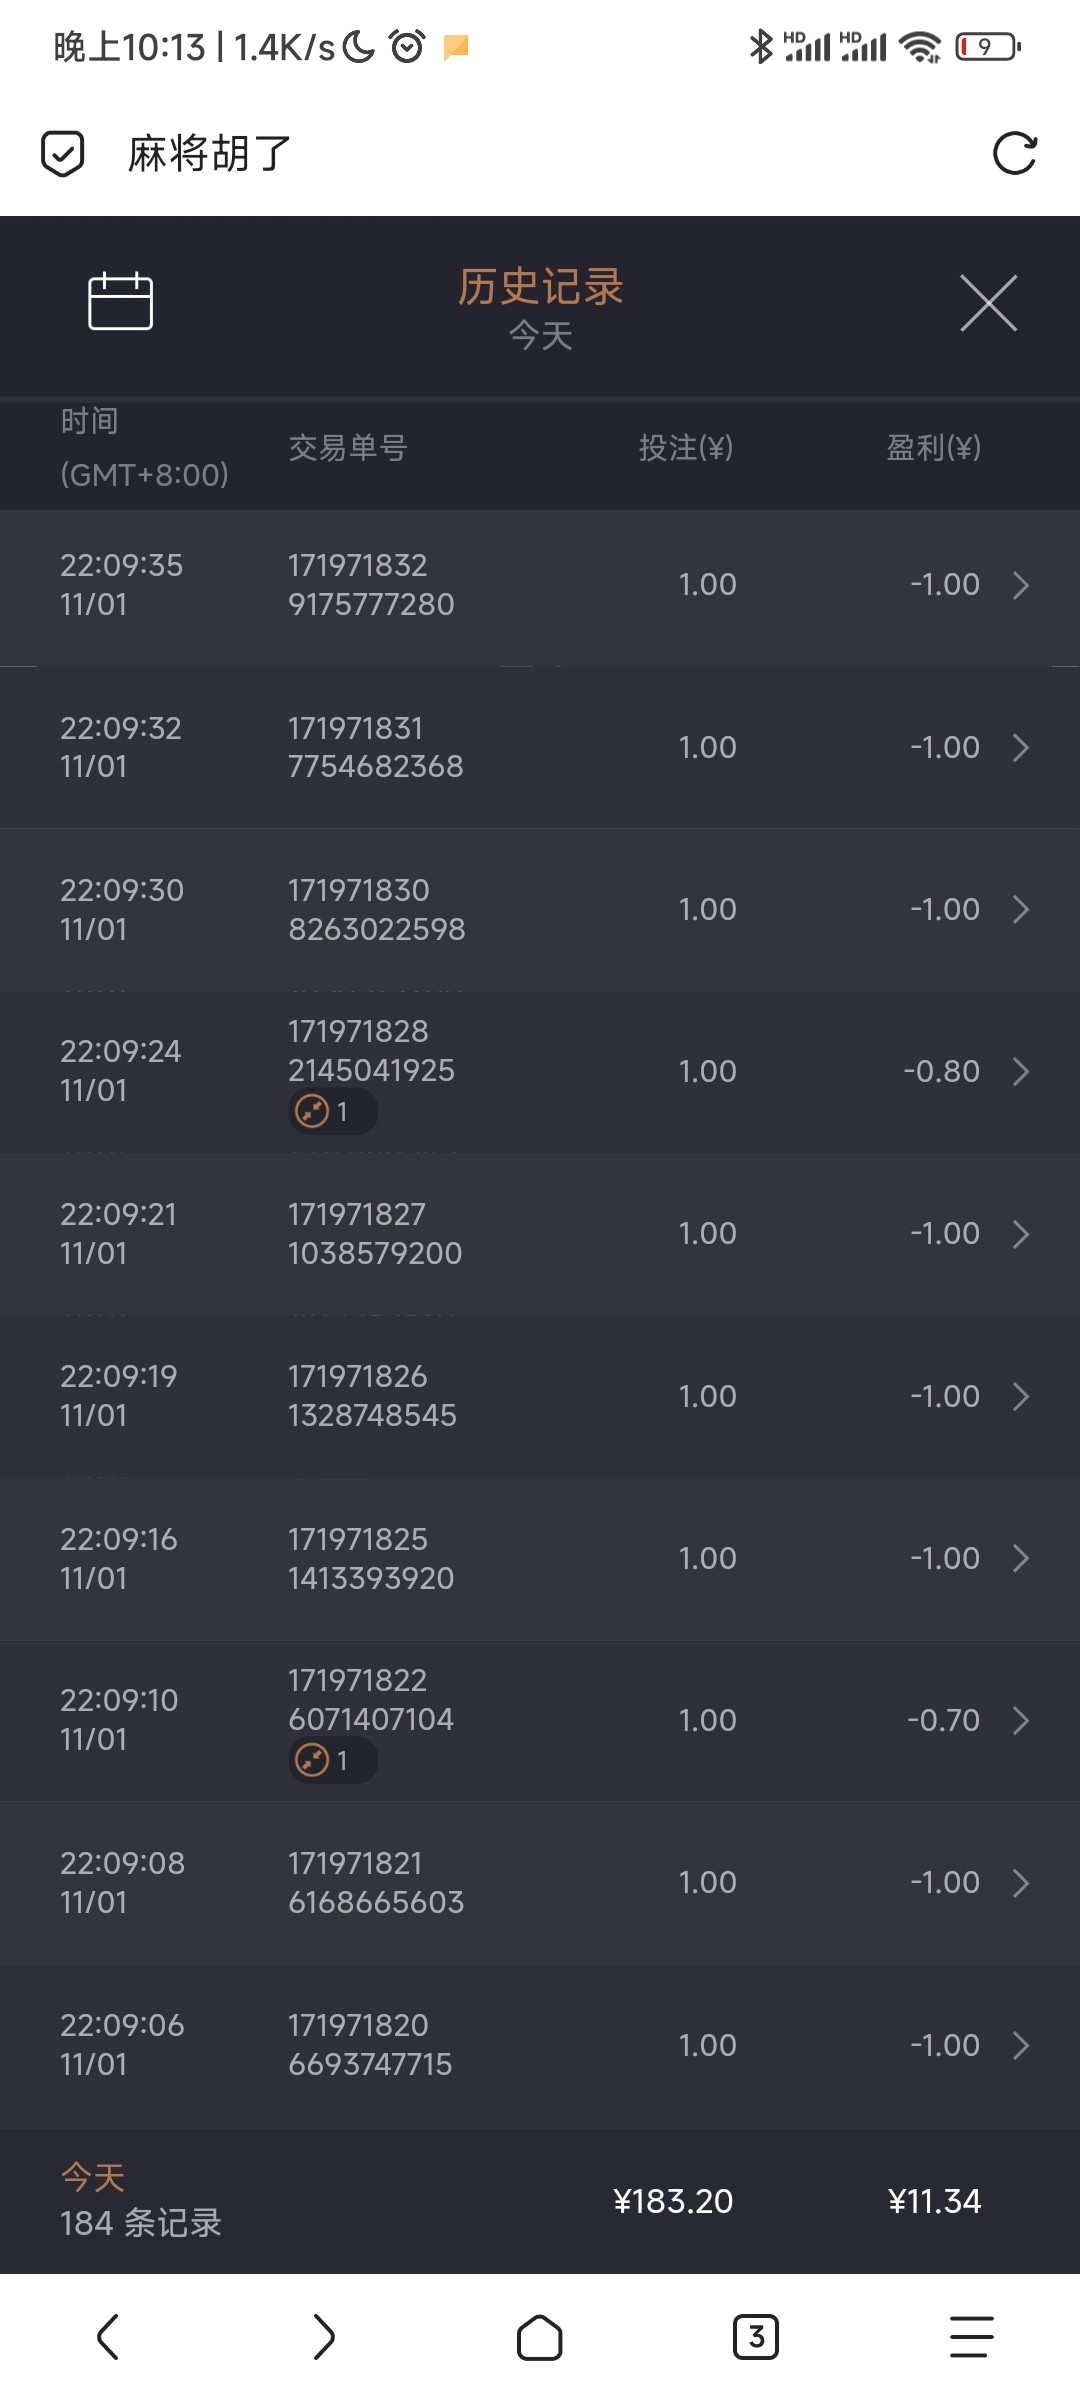Tap the security shield icon
The width and height of the screenshot is (1080, 2400).
pyautogui.click(x=62, y=154)
